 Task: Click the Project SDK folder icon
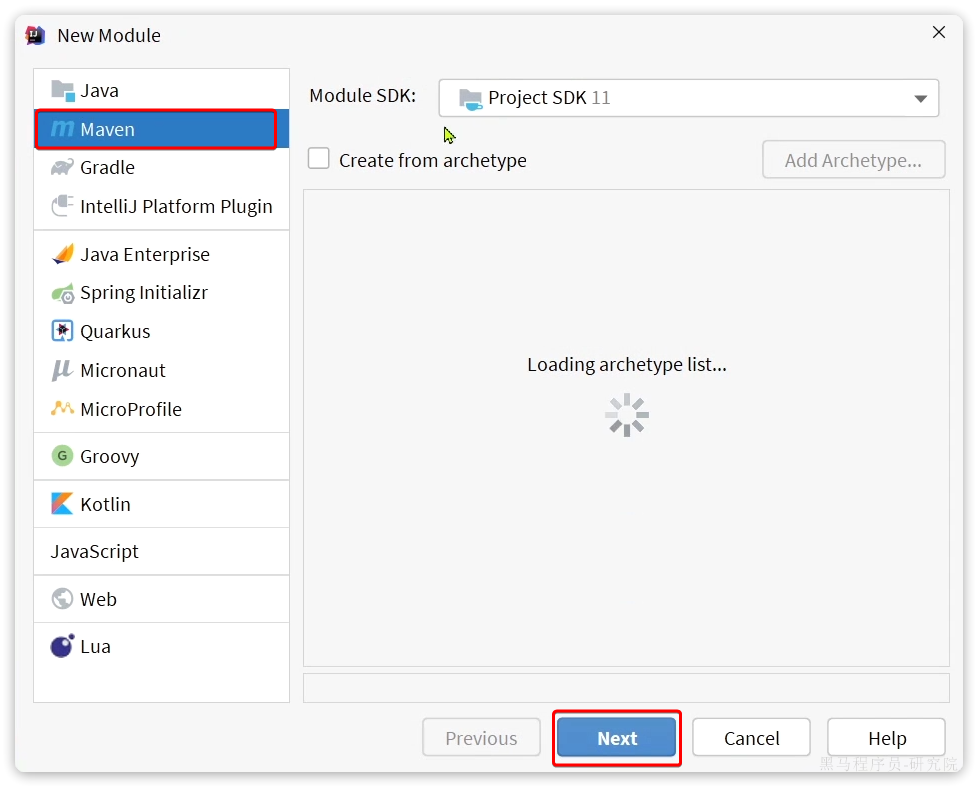click(470, 99)
